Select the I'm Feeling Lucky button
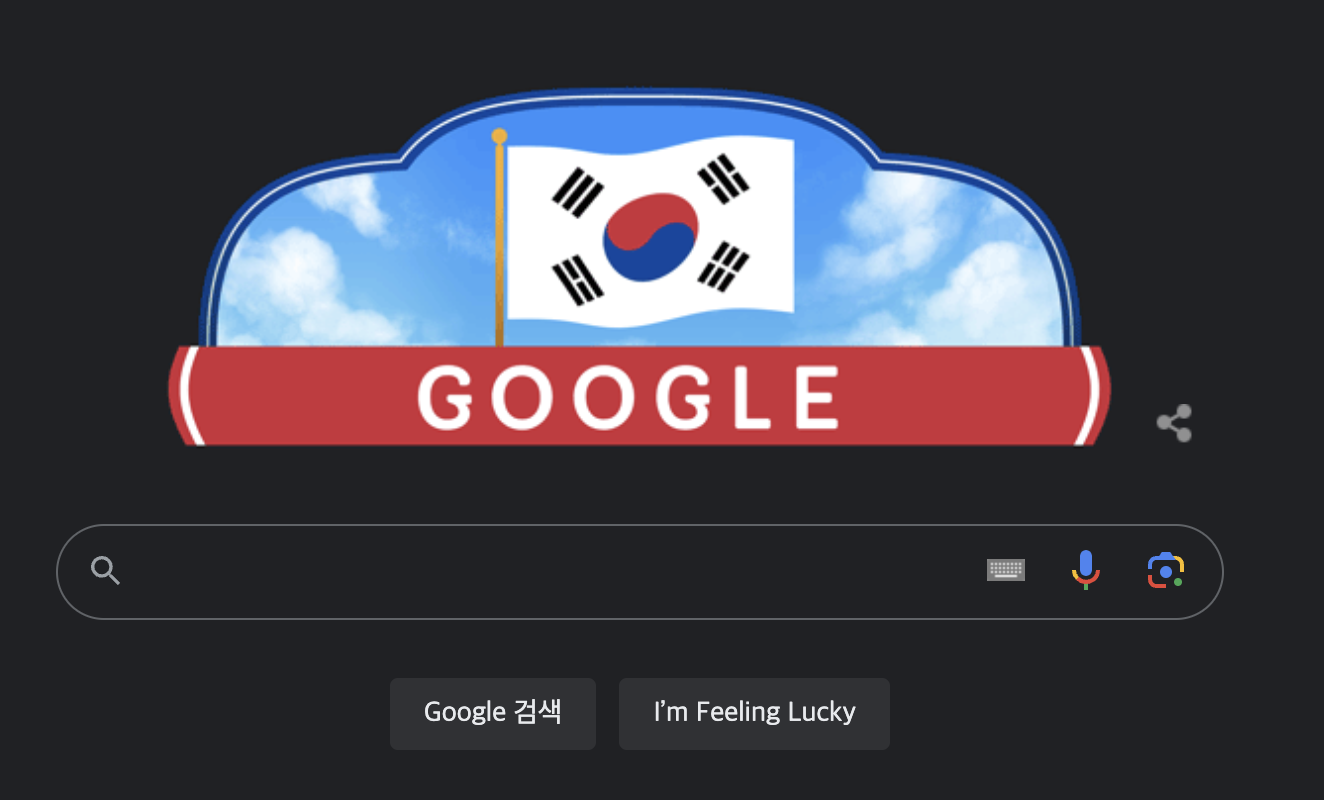This screenshot has height=800, width=1324. 754,713
